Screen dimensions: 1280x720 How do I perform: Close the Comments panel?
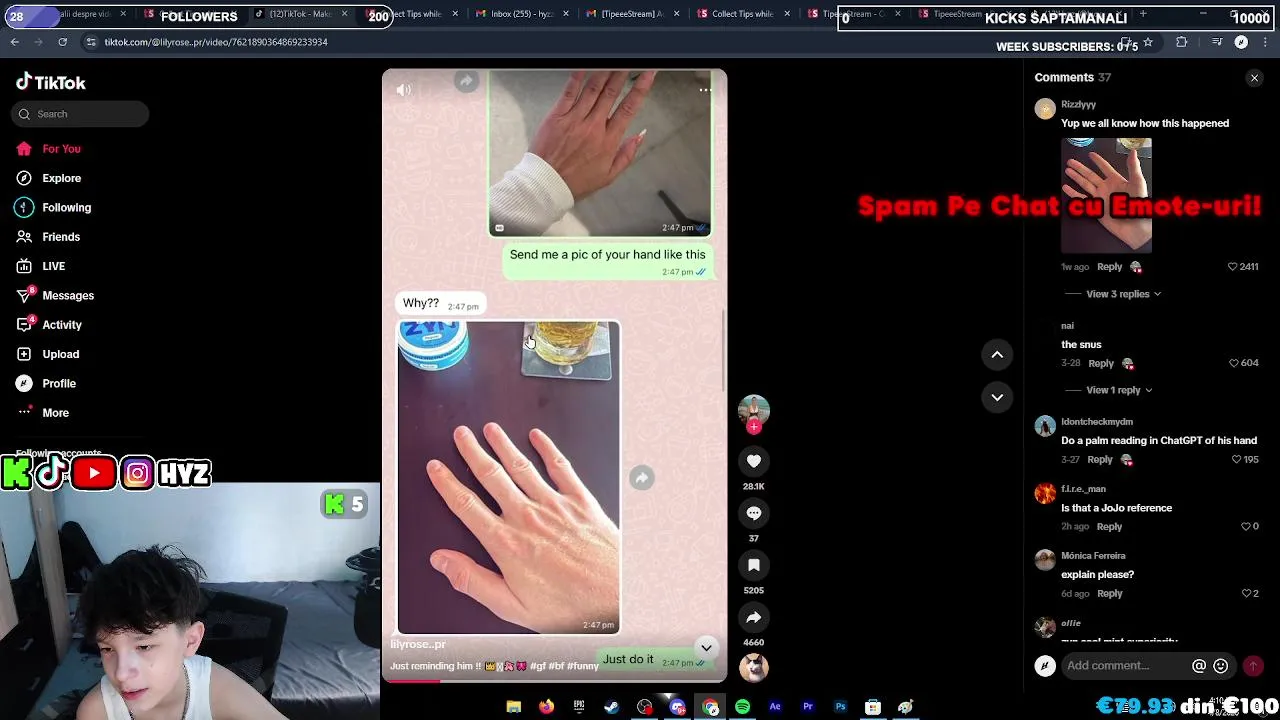coord(1254,78)
